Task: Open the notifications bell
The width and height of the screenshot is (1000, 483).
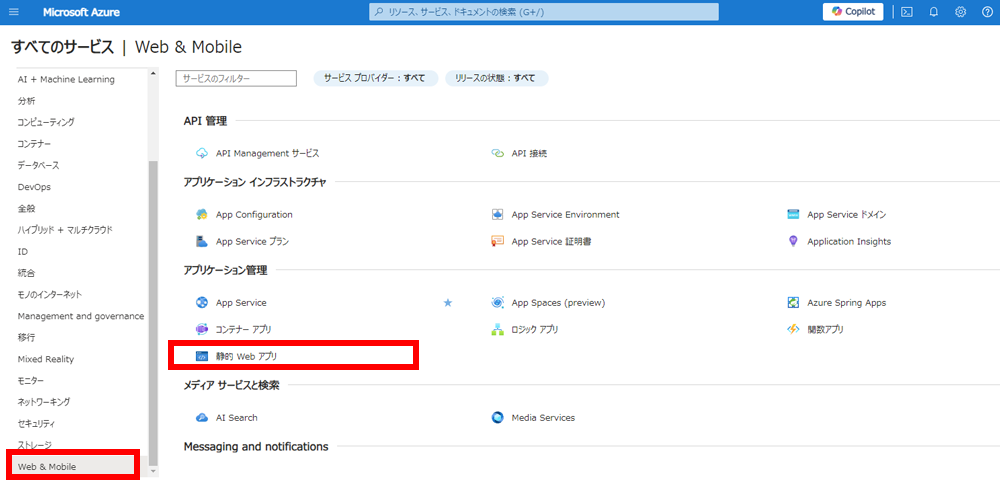Action: tap(934, 12)
